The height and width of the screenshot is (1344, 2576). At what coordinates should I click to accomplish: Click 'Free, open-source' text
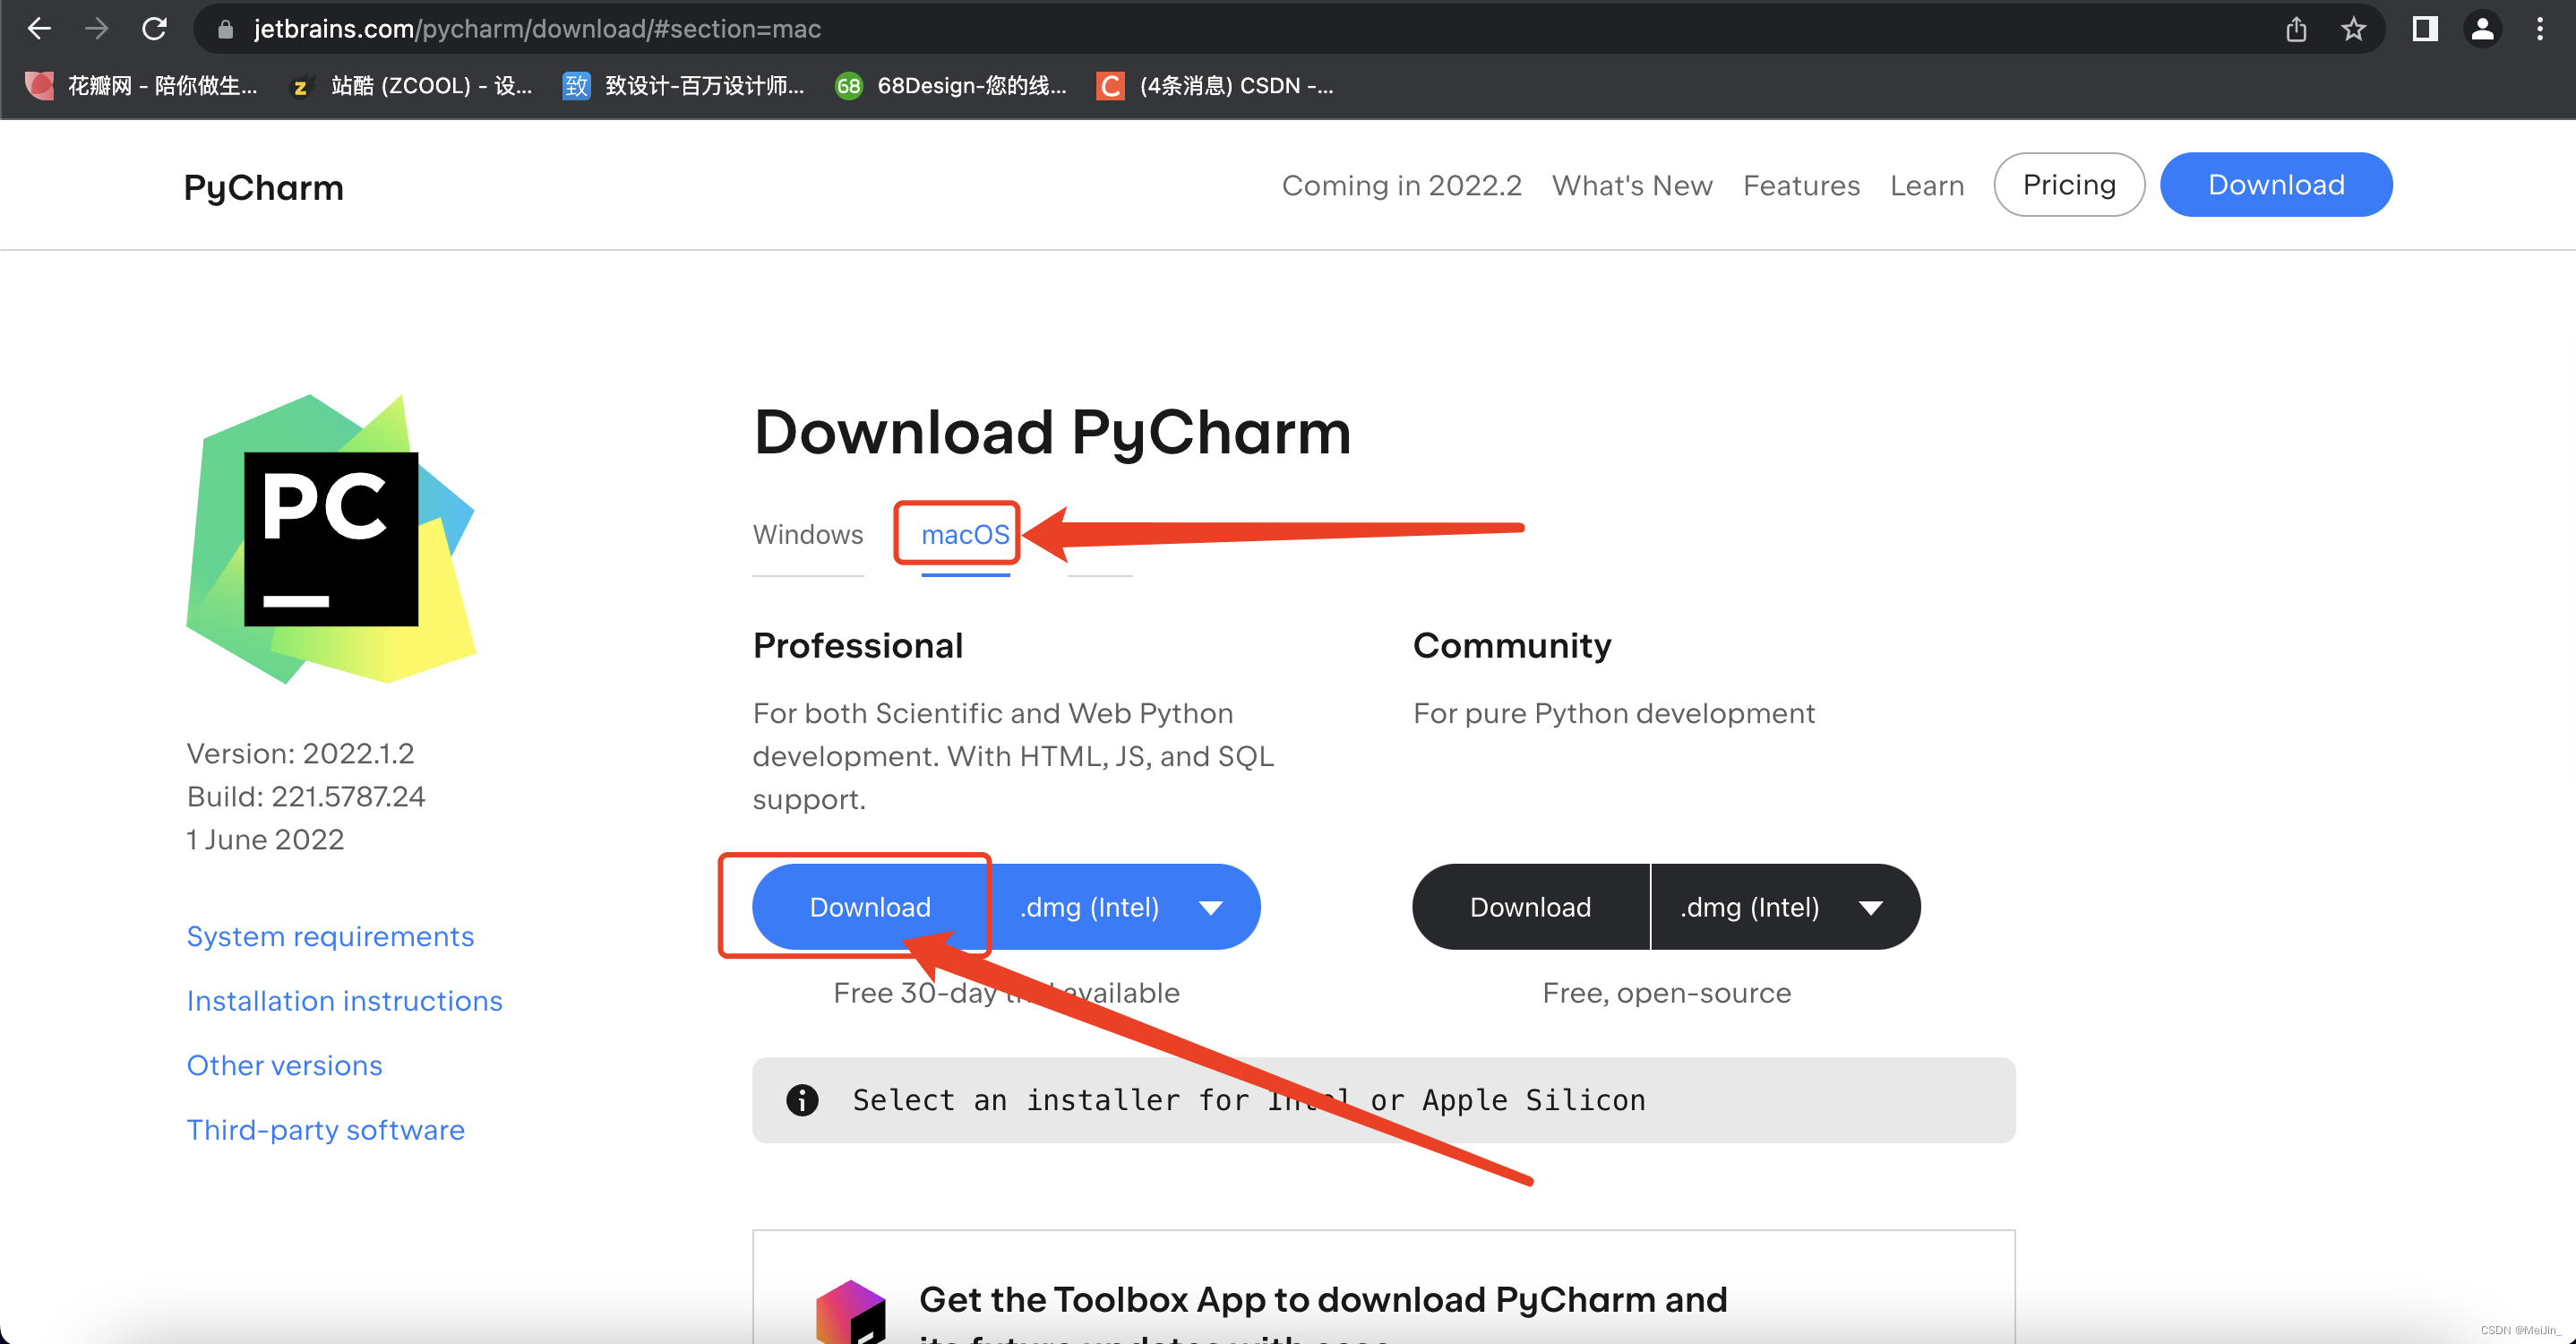pos(1666,993)
